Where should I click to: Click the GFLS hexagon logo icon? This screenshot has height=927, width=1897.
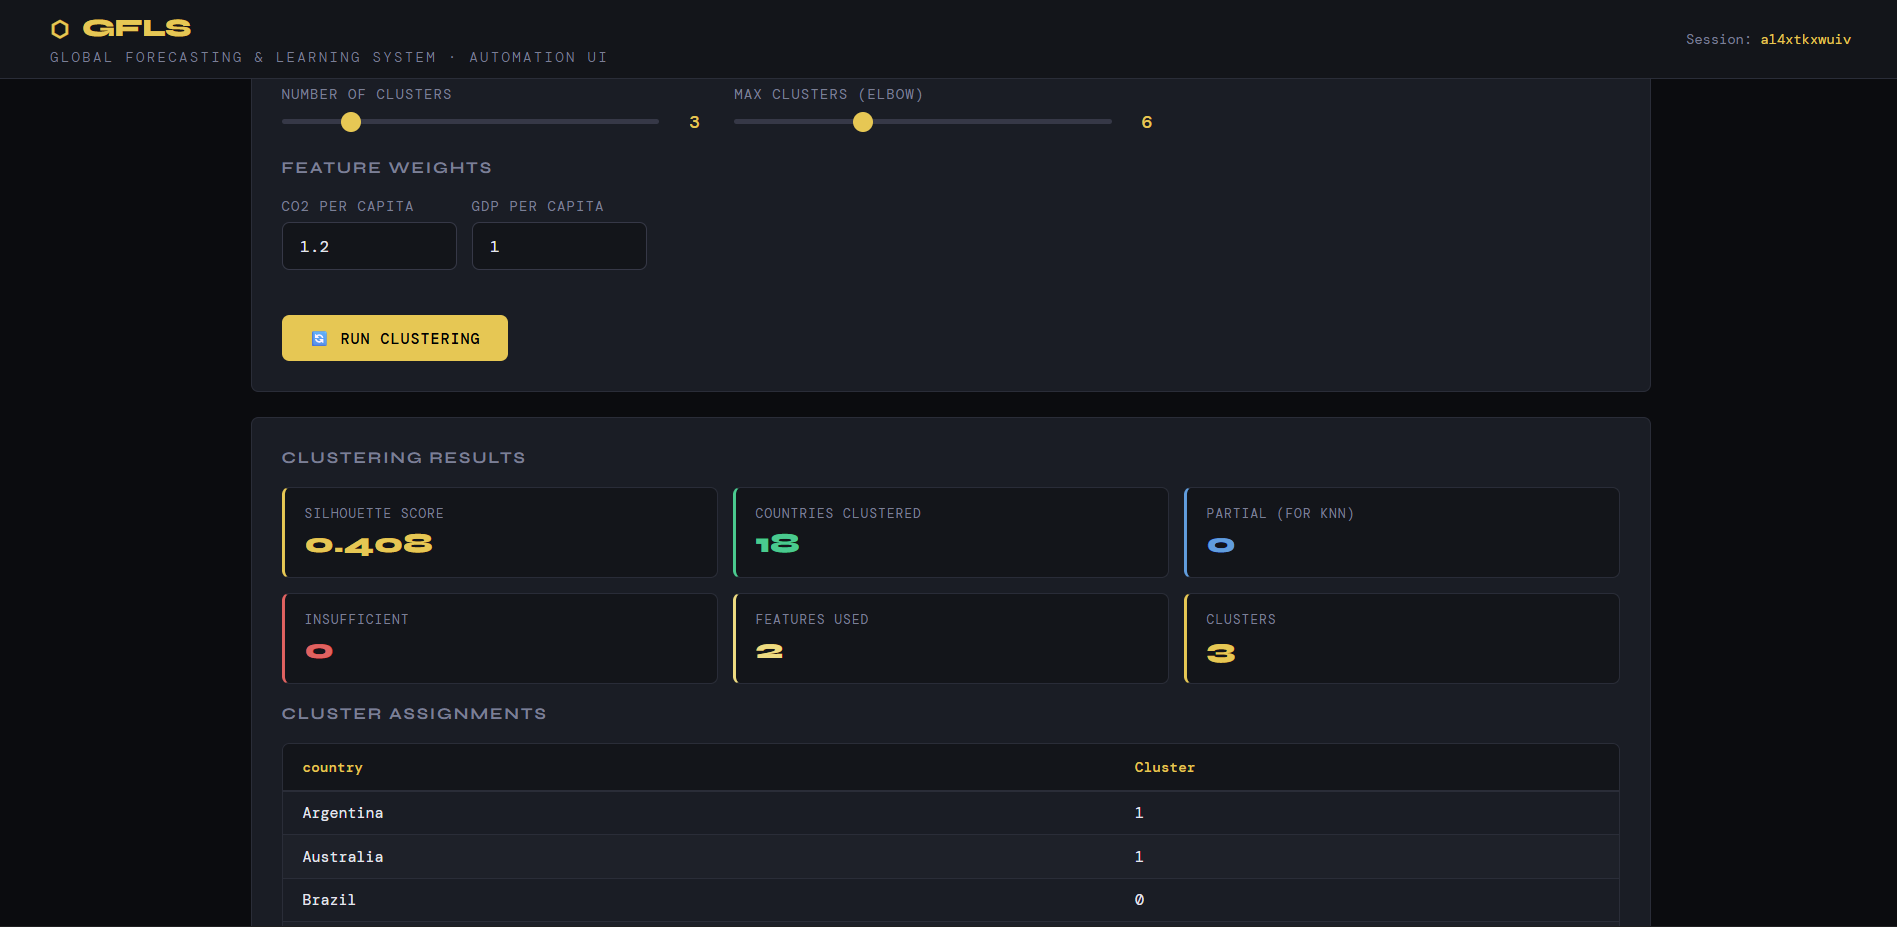pyautogui.click(x=60, y=29)
